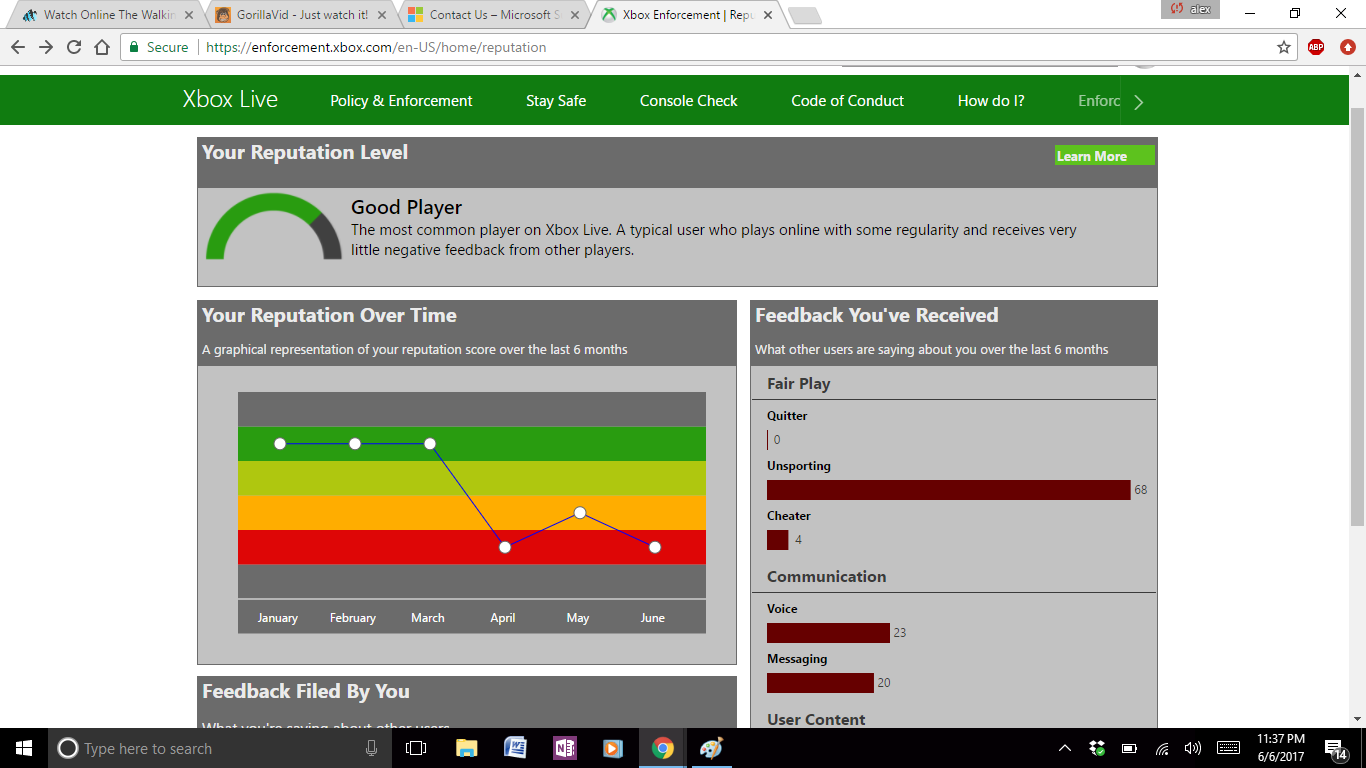Click the February reputation data point
The width and height of the screenshot is (1366, 768).
(355, 444)
